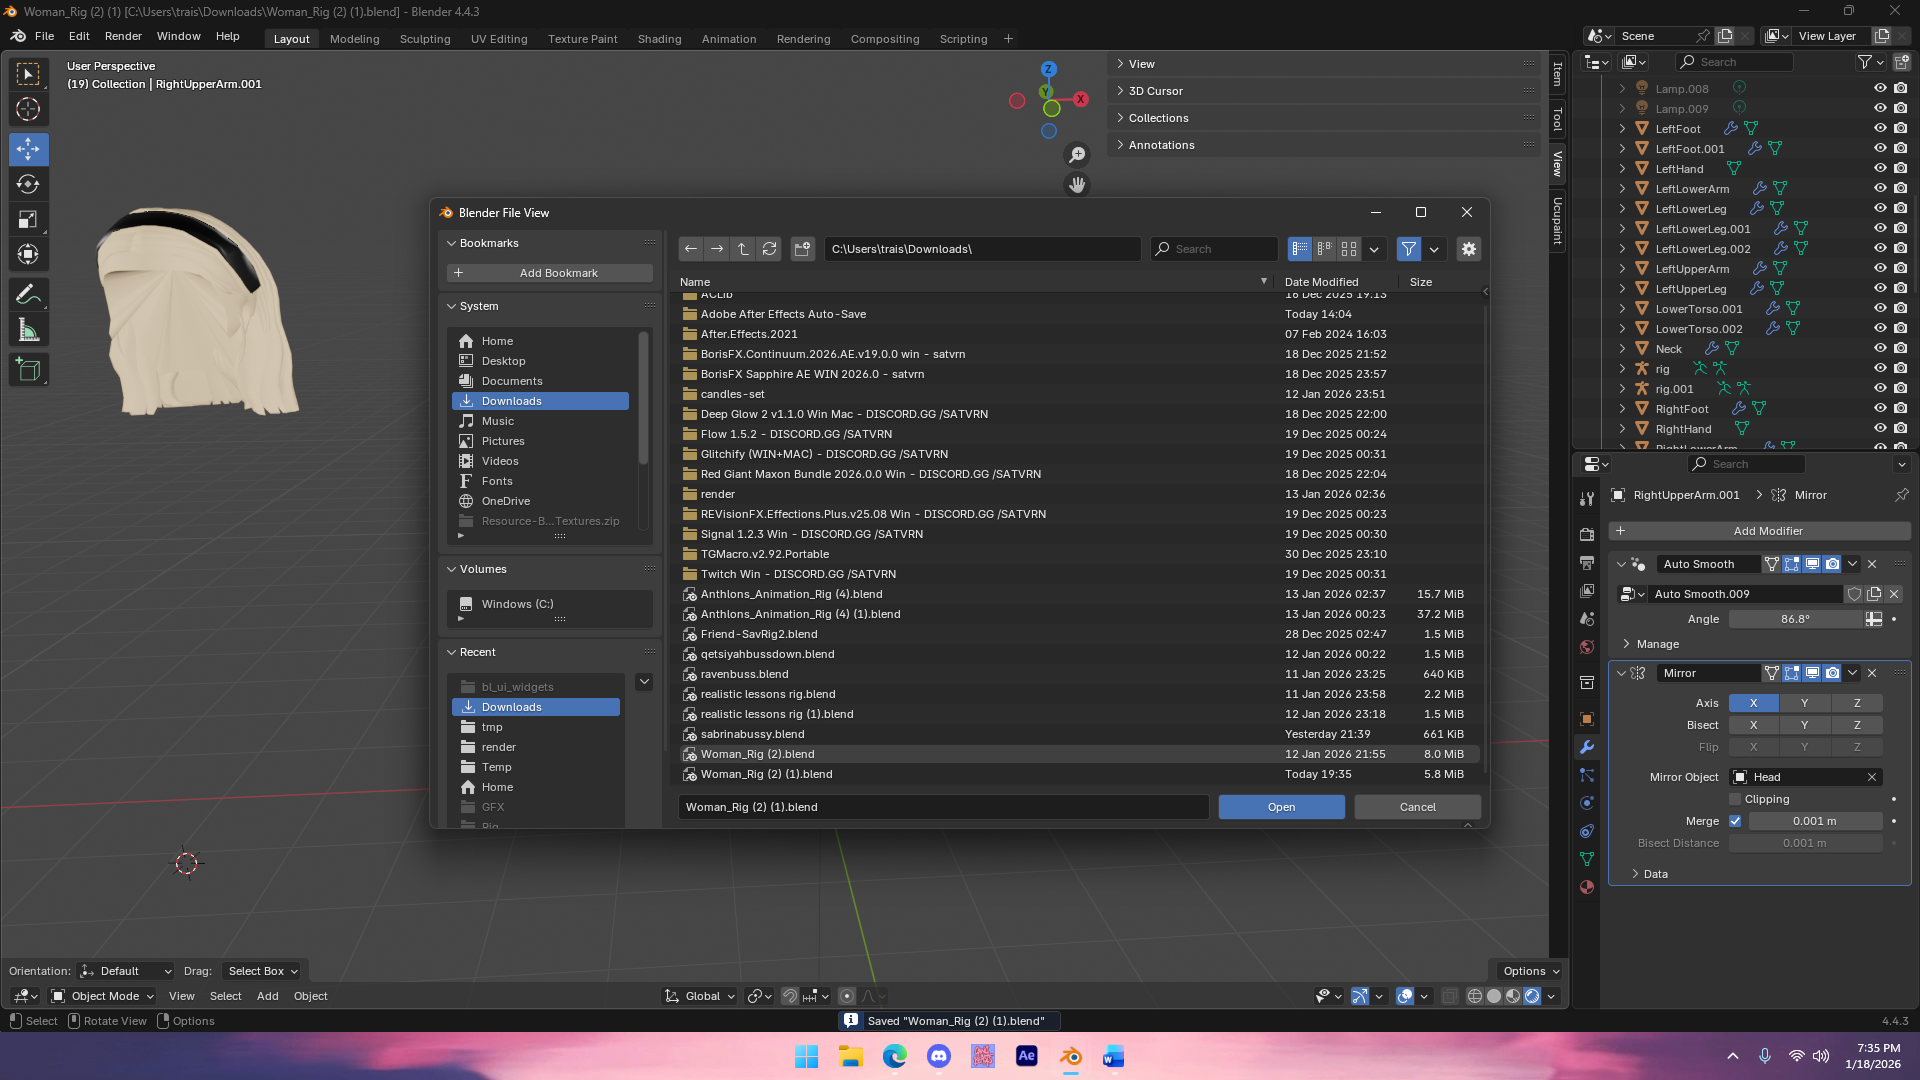Collapse the Bookmarks section
The height and width of the screenshot is (1080, 1920).
[x=488, y=243]
